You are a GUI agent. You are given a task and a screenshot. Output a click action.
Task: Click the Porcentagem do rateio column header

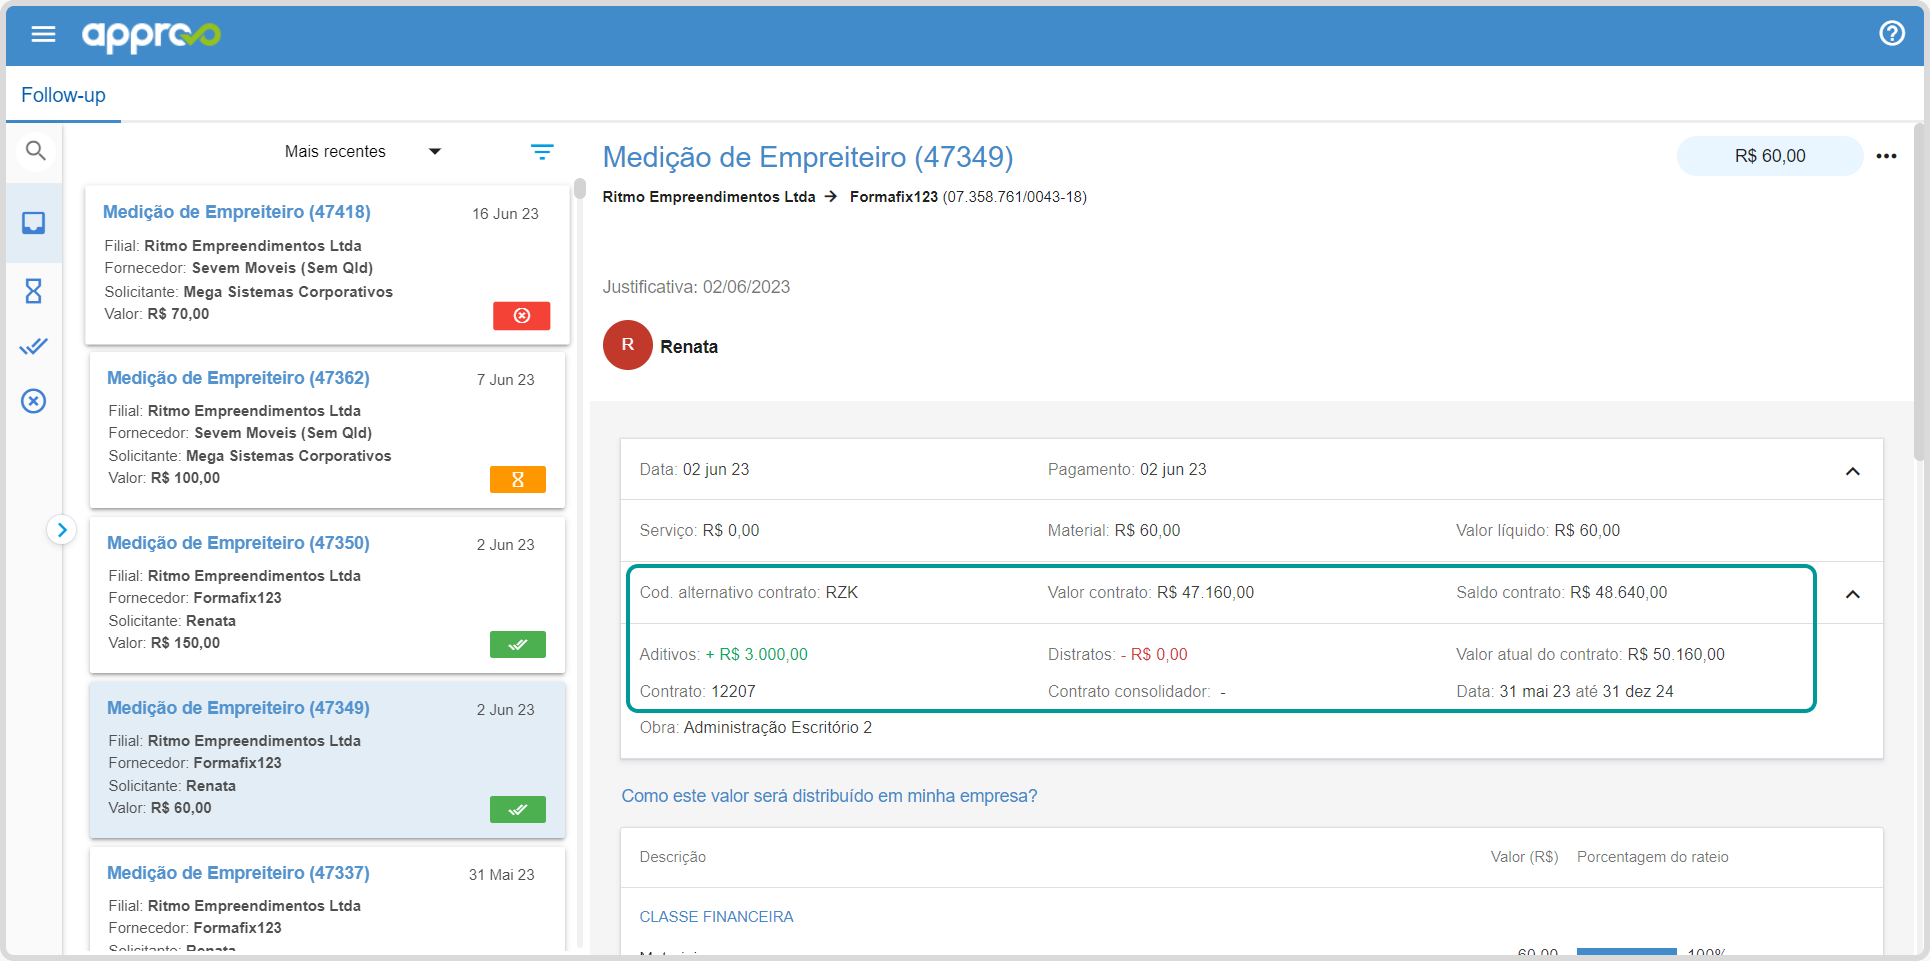(x=1652, y=857)
